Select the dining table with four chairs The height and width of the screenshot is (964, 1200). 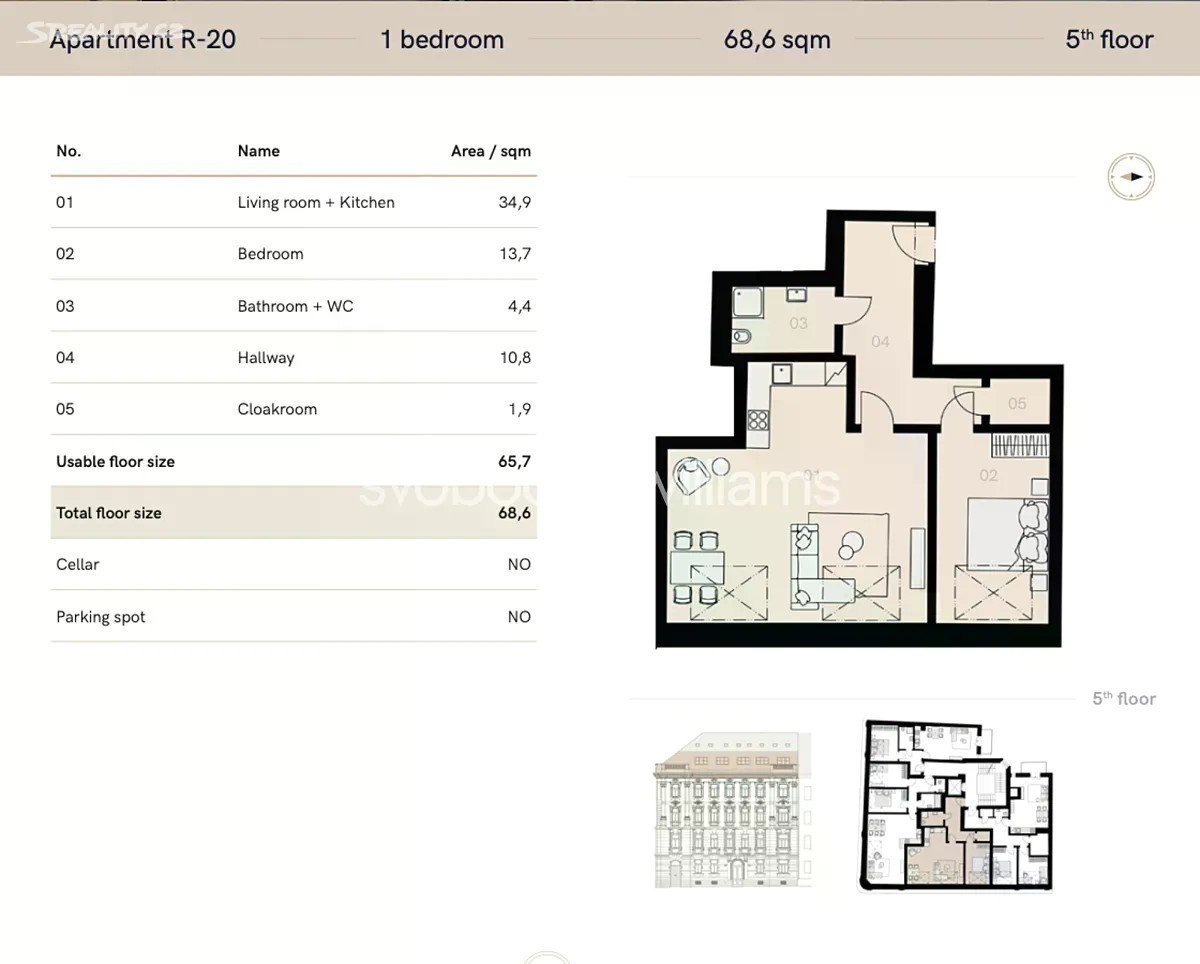coord(698,568)
